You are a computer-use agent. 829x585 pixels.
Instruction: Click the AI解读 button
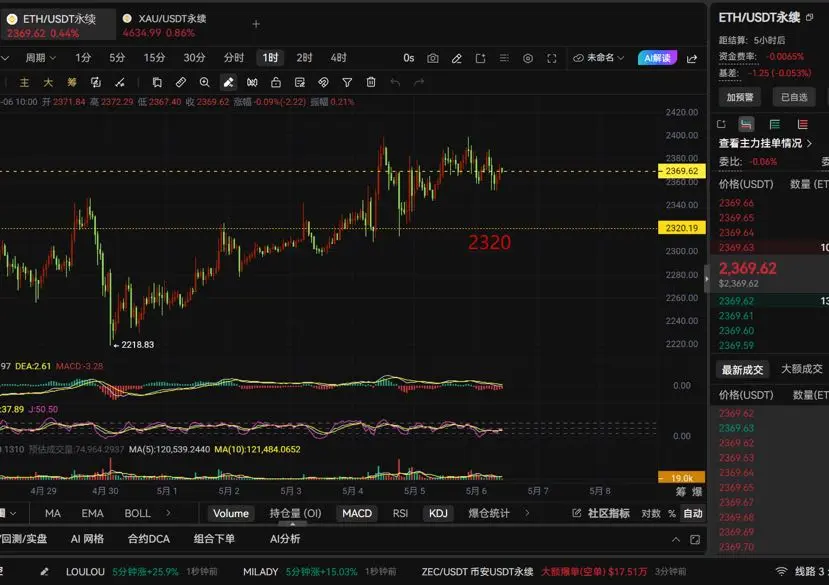[x=657, y=58]
